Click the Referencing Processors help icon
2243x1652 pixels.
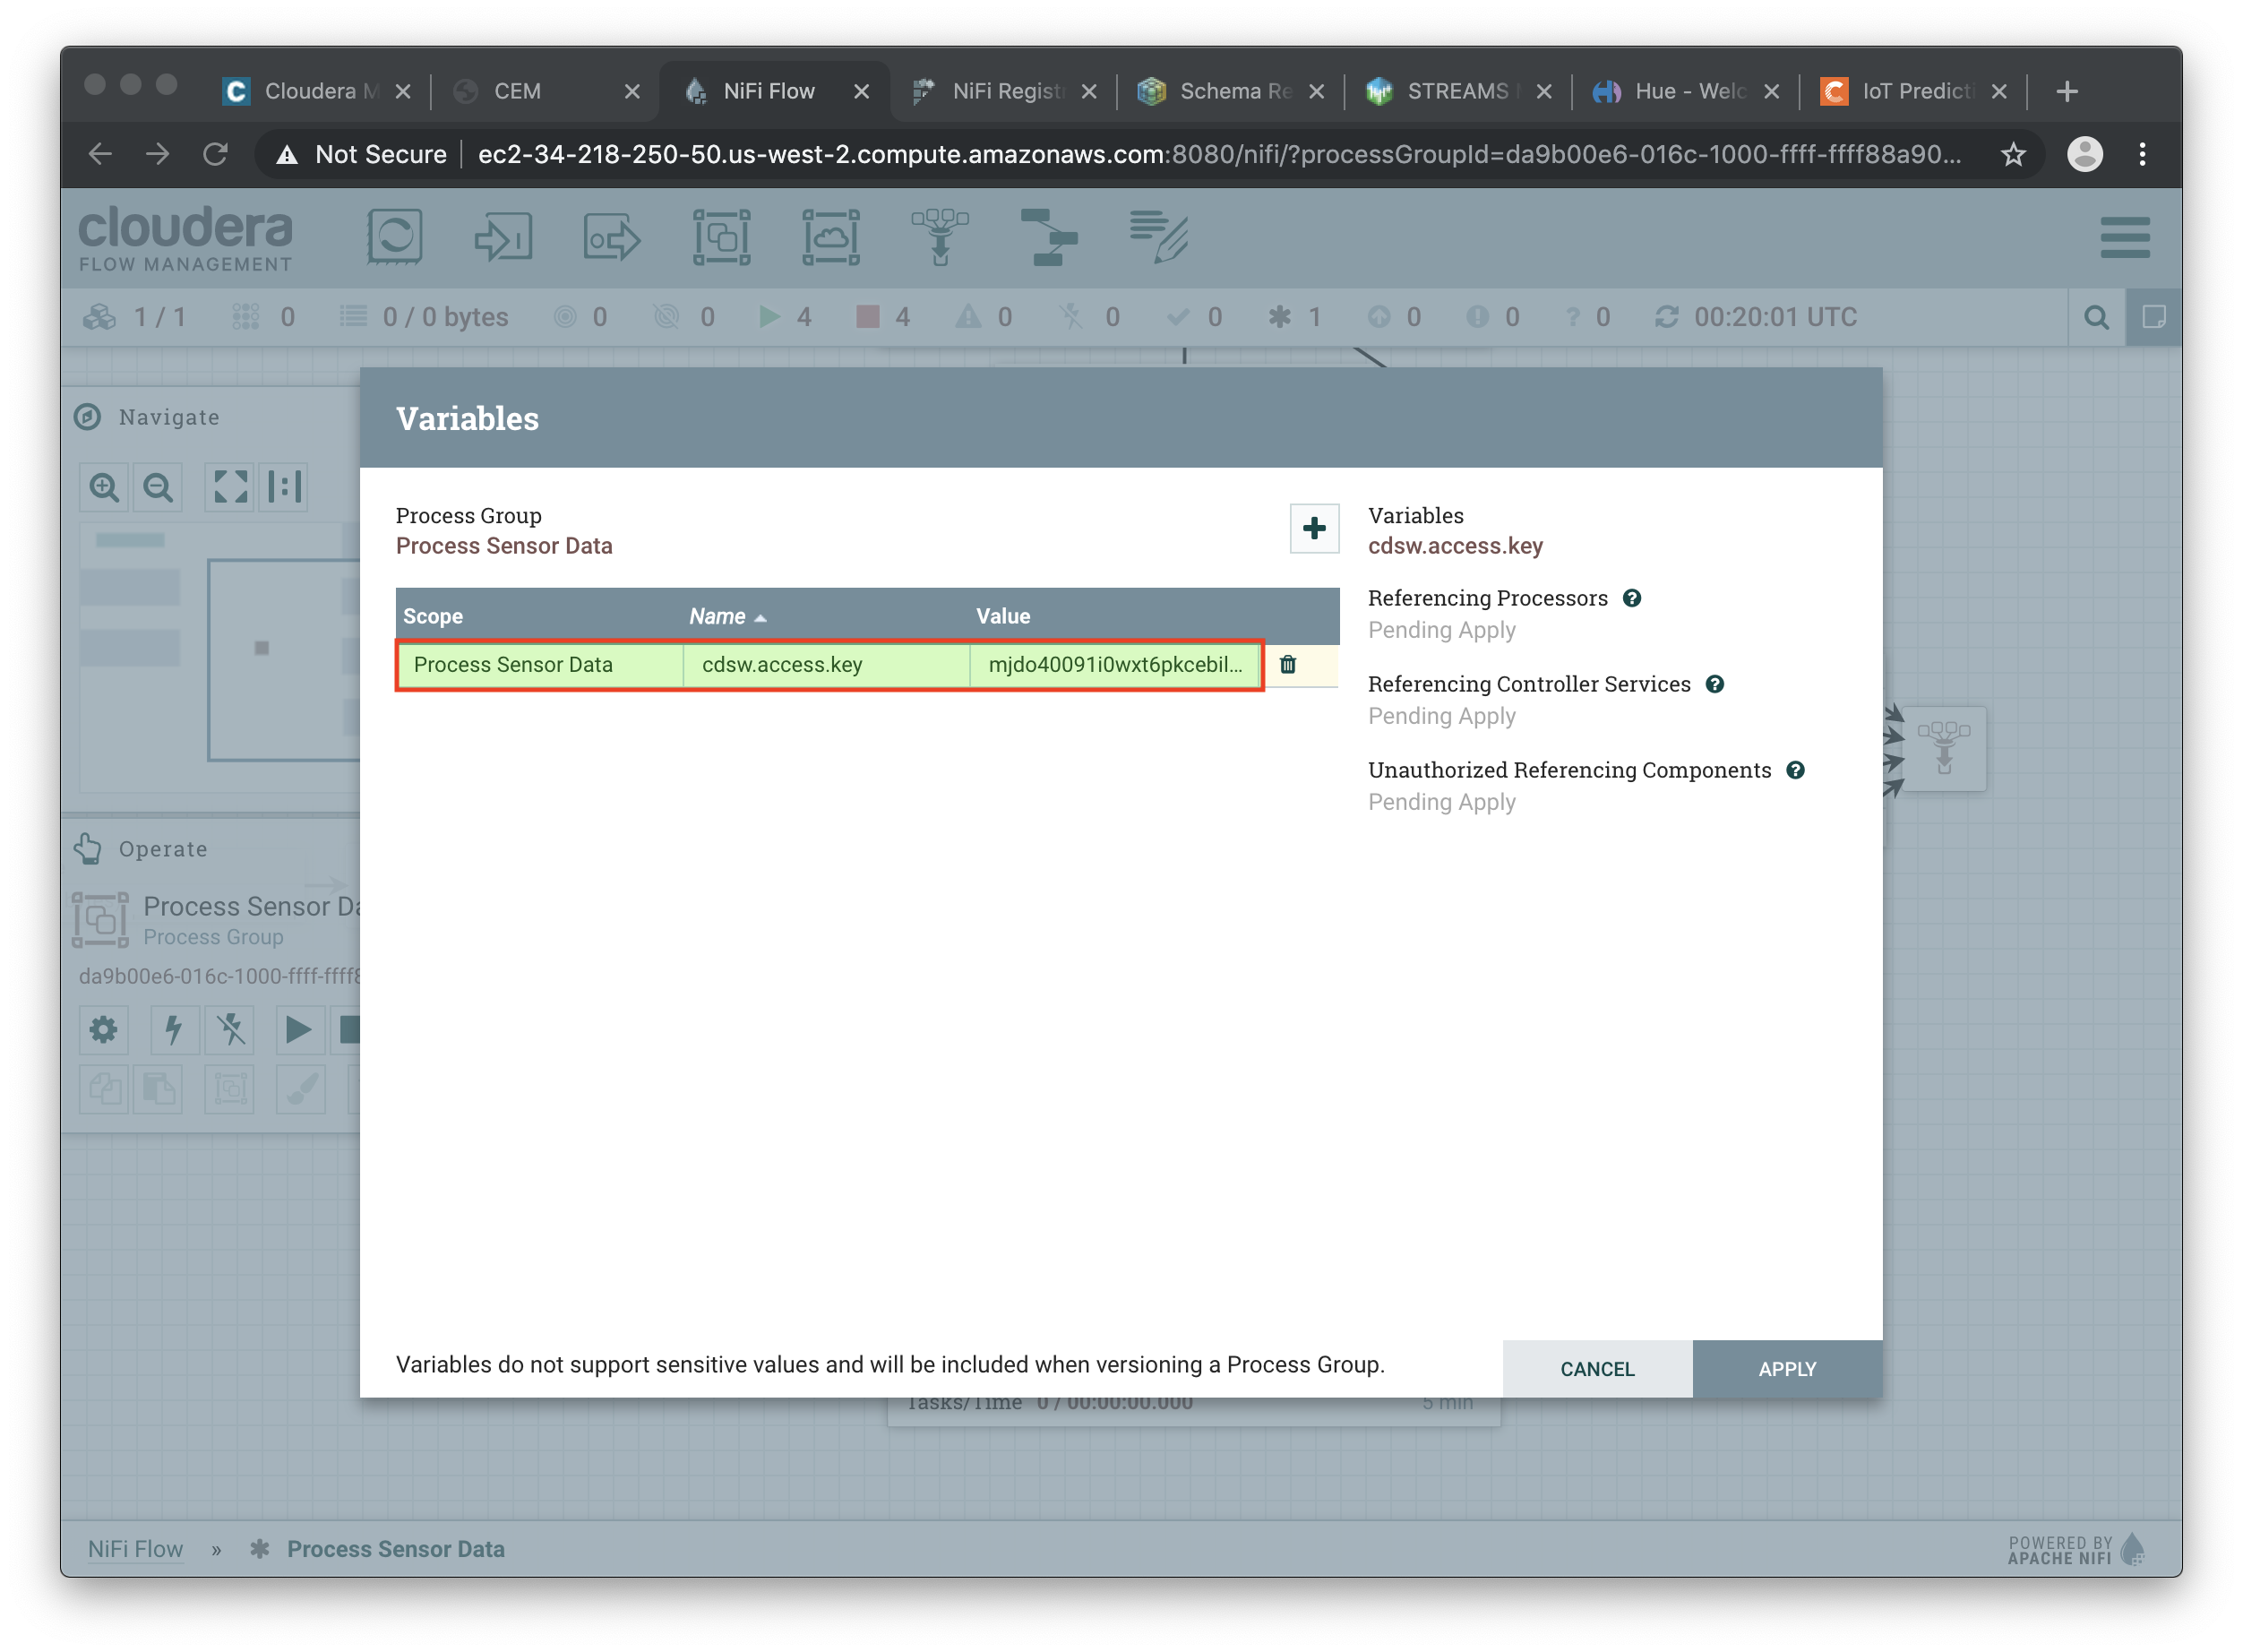(x=1631, y=598)
